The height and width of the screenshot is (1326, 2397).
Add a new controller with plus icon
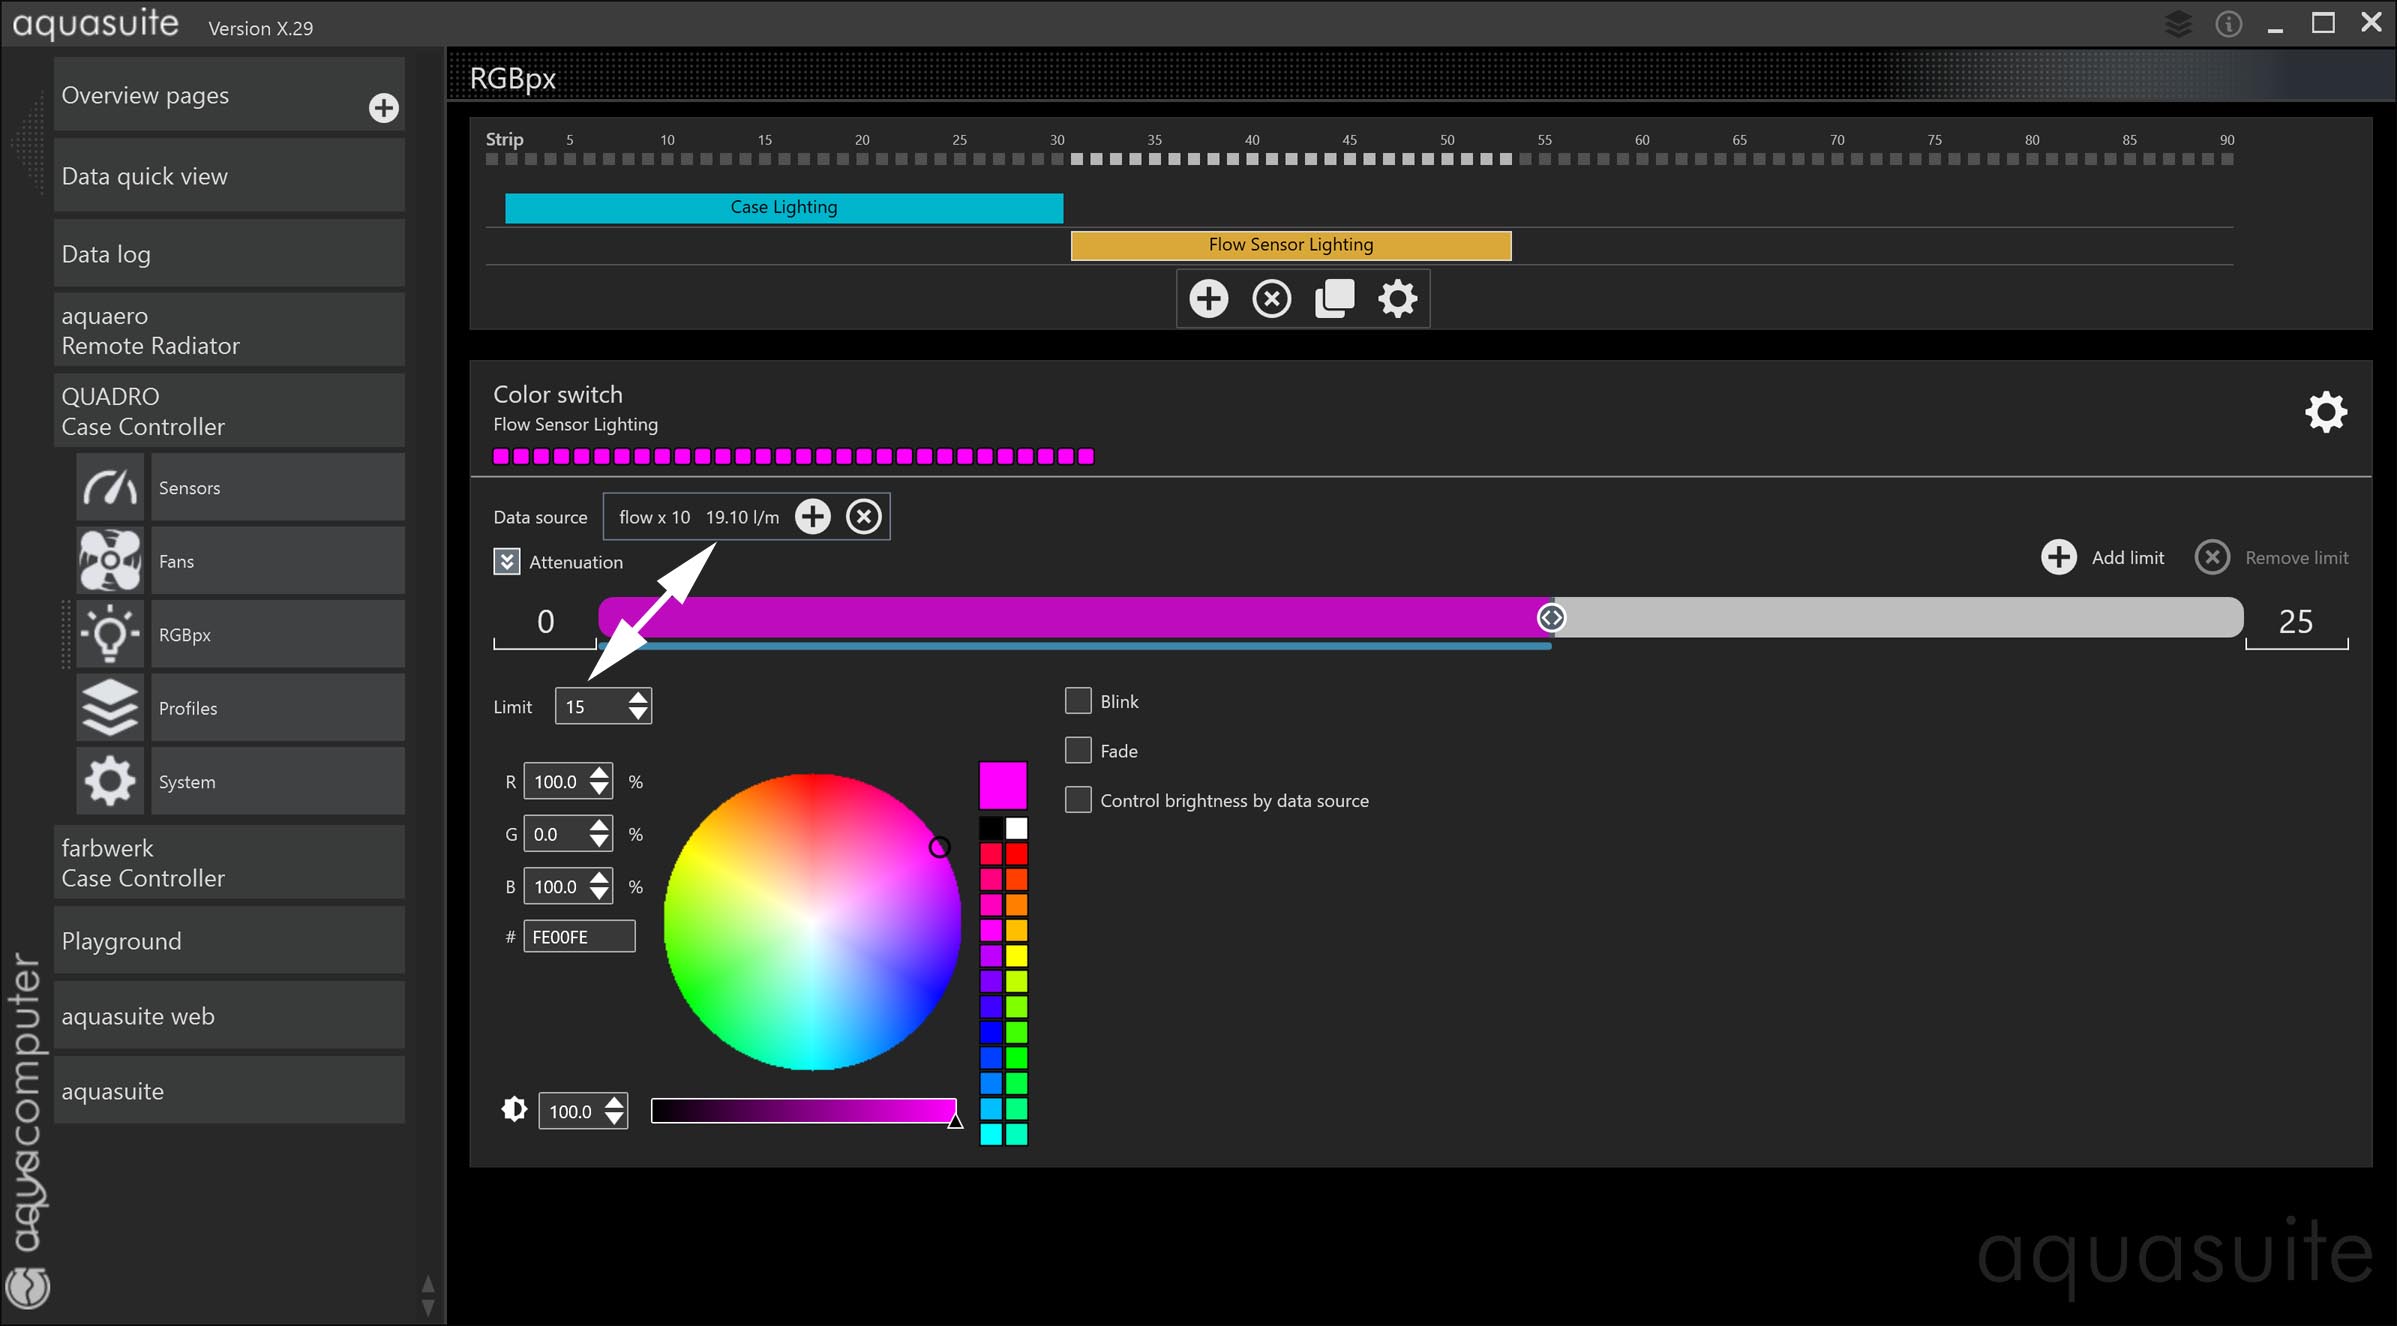click(1208, 298)
